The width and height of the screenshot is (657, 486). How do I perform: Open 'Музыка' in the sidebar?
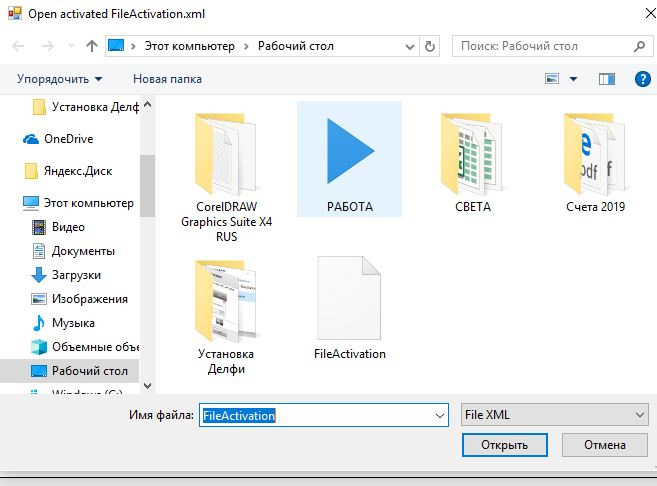tap(63, 323)
